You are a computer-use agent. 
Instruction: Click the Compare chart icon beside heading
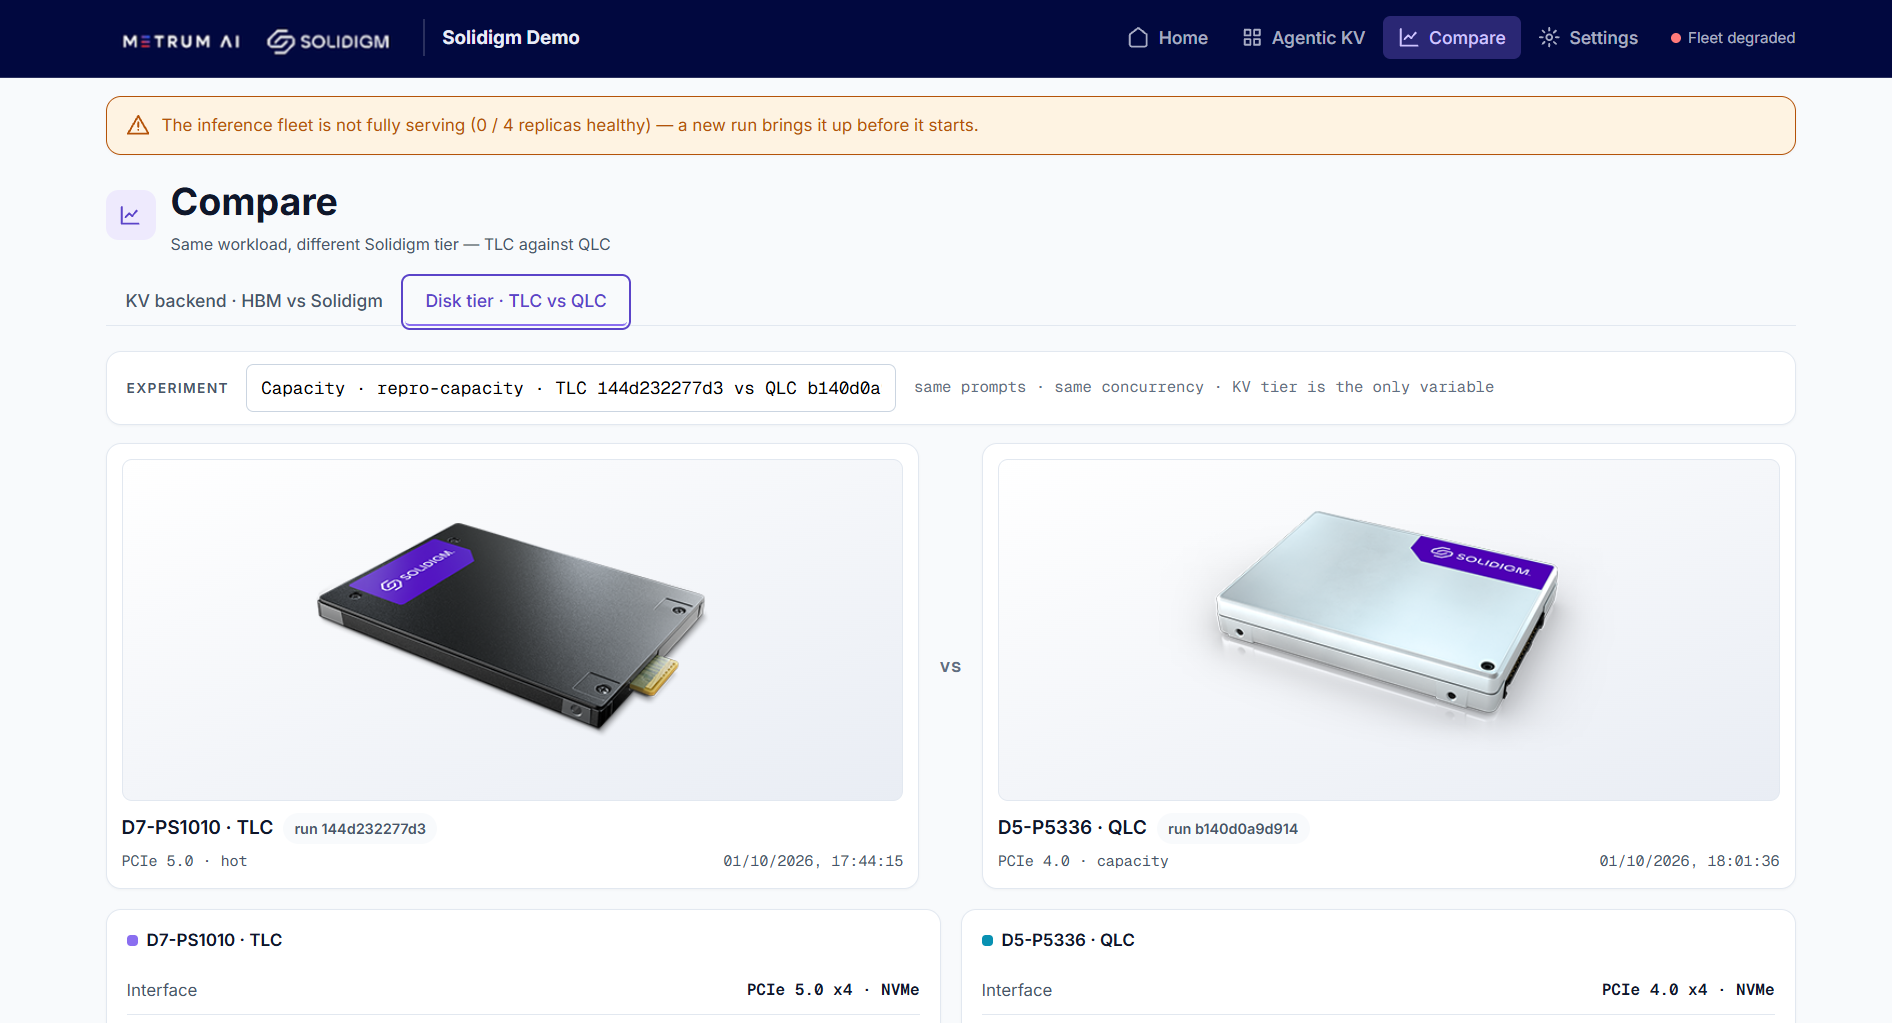point(131,215)
